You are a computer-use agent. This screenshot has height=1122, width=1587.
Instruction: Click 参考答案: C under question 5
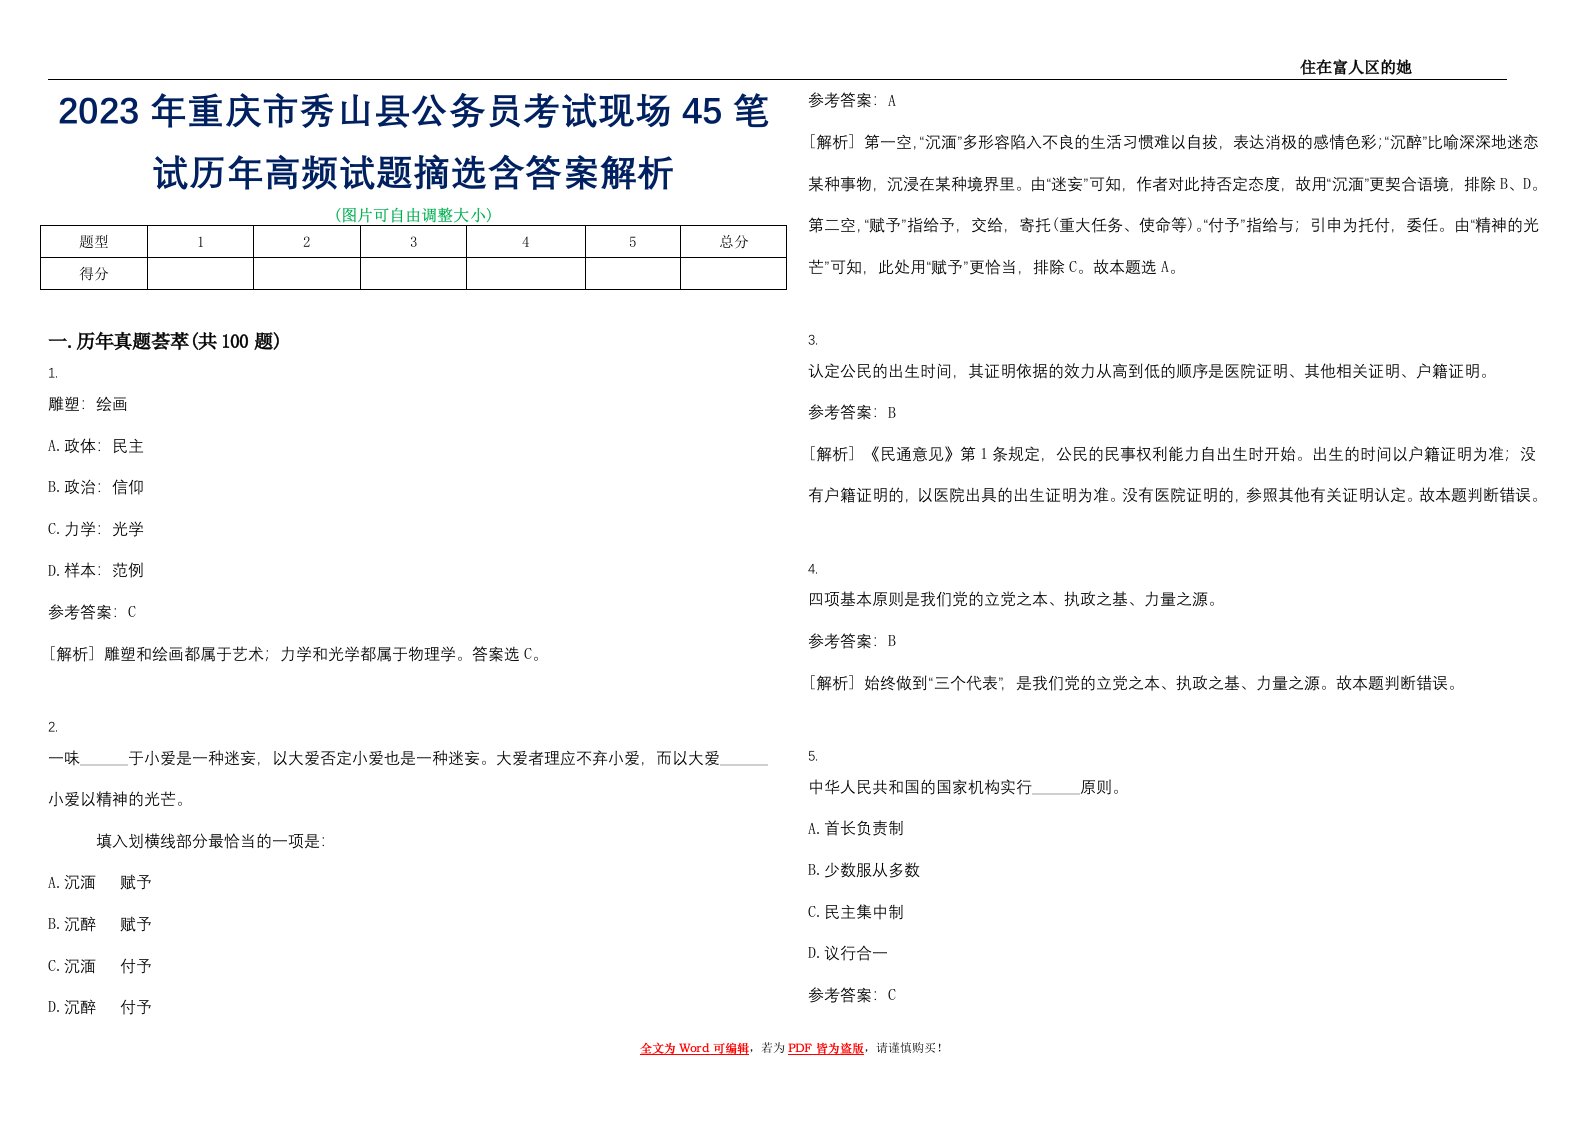coord(853,995)
